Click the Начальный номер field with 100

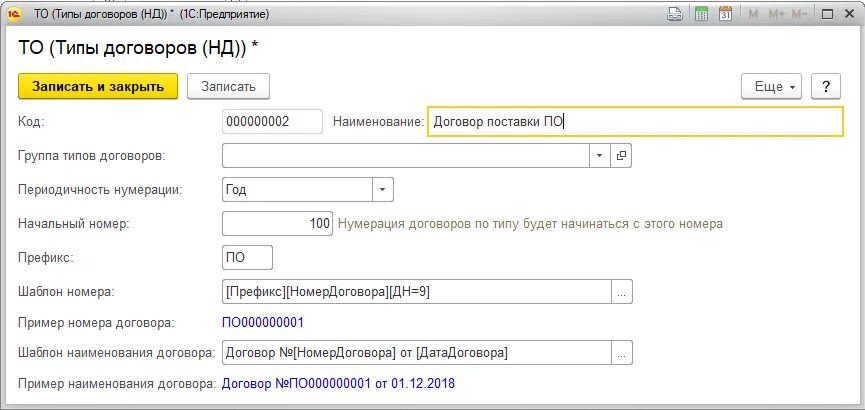click(x=277, y=224)
